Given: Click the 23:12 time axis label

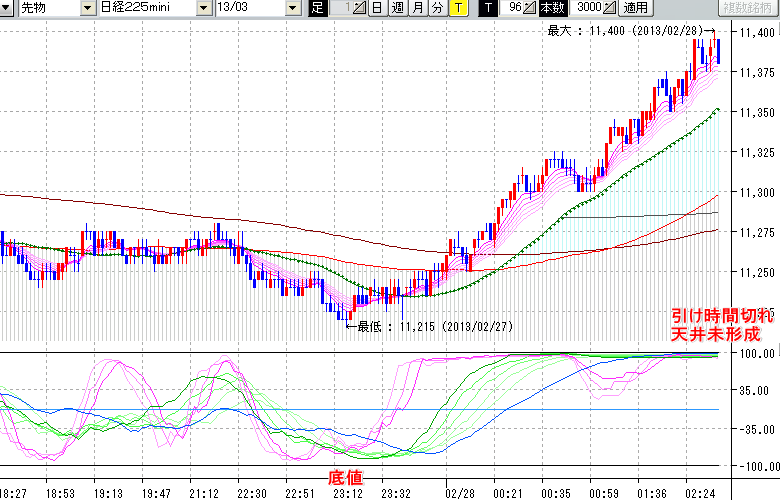Looking at the screenshot, I should pos(348,493).
